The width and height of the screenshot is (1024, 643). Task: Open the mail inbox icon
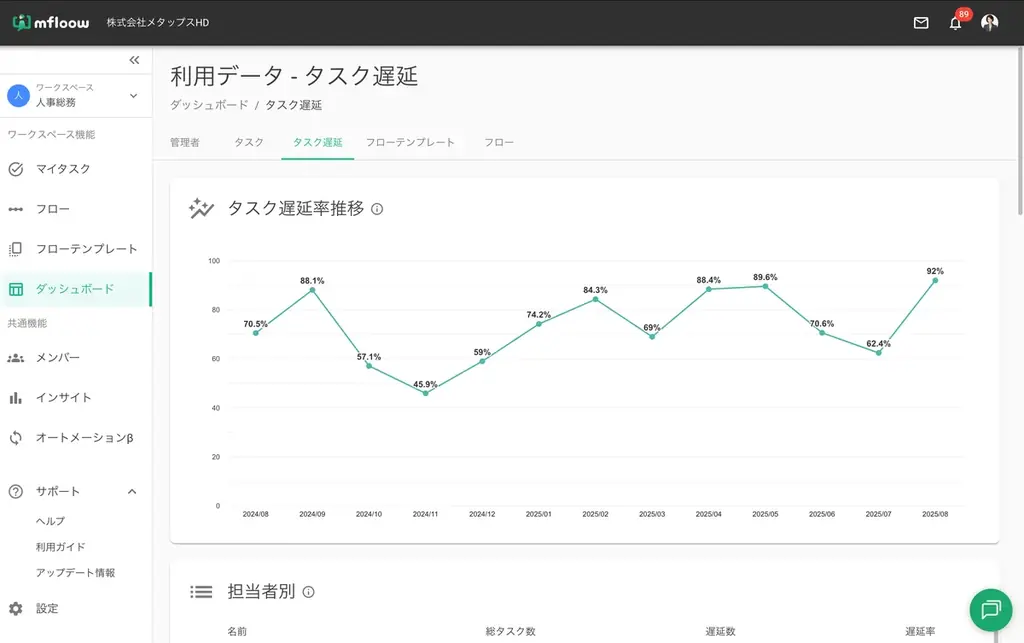pos(921,23)
